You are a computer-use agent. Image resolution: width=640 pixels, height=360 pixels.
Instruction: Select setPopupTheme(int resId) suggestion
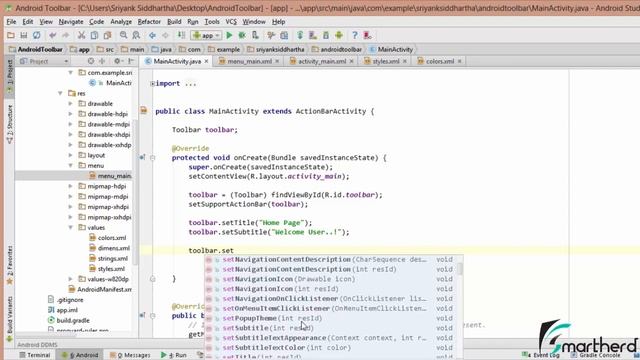tap(333, 318)
